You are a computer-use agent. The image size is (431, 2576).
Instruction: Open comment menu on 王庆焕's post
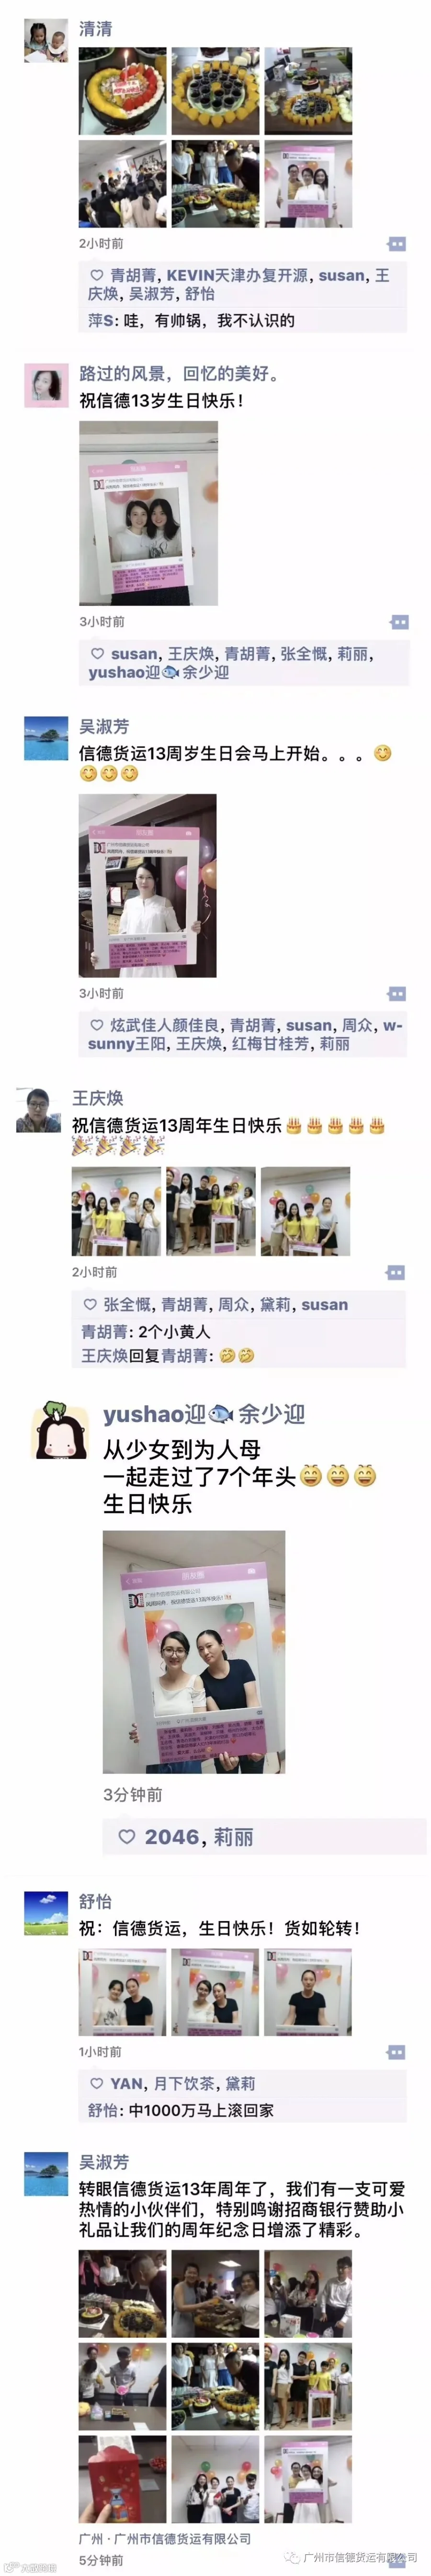395,1272
